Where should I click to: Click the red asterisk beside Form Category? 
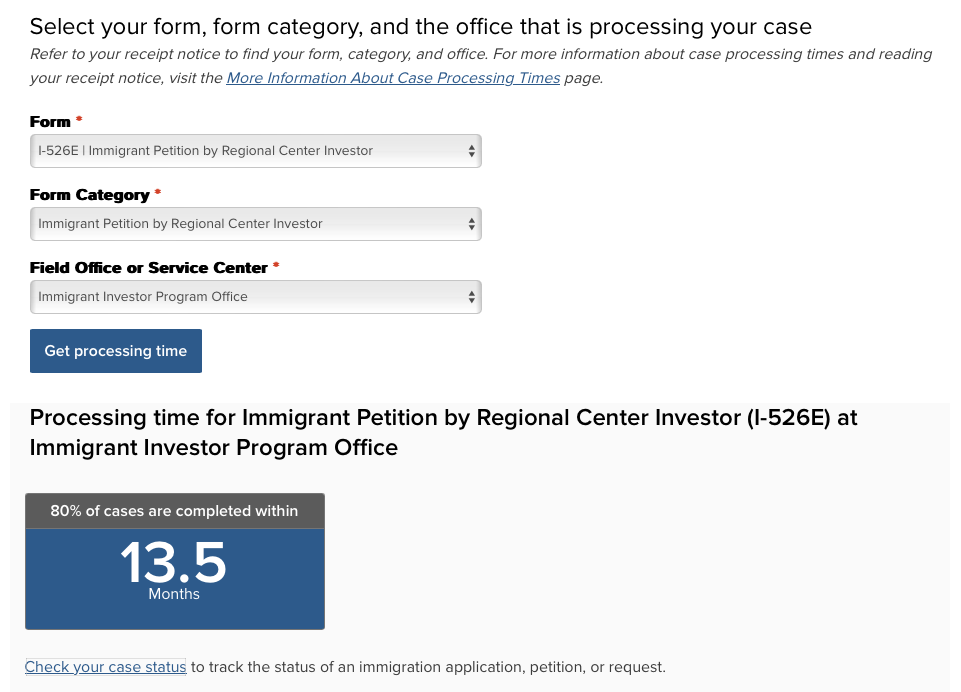[x=158, y=193]
